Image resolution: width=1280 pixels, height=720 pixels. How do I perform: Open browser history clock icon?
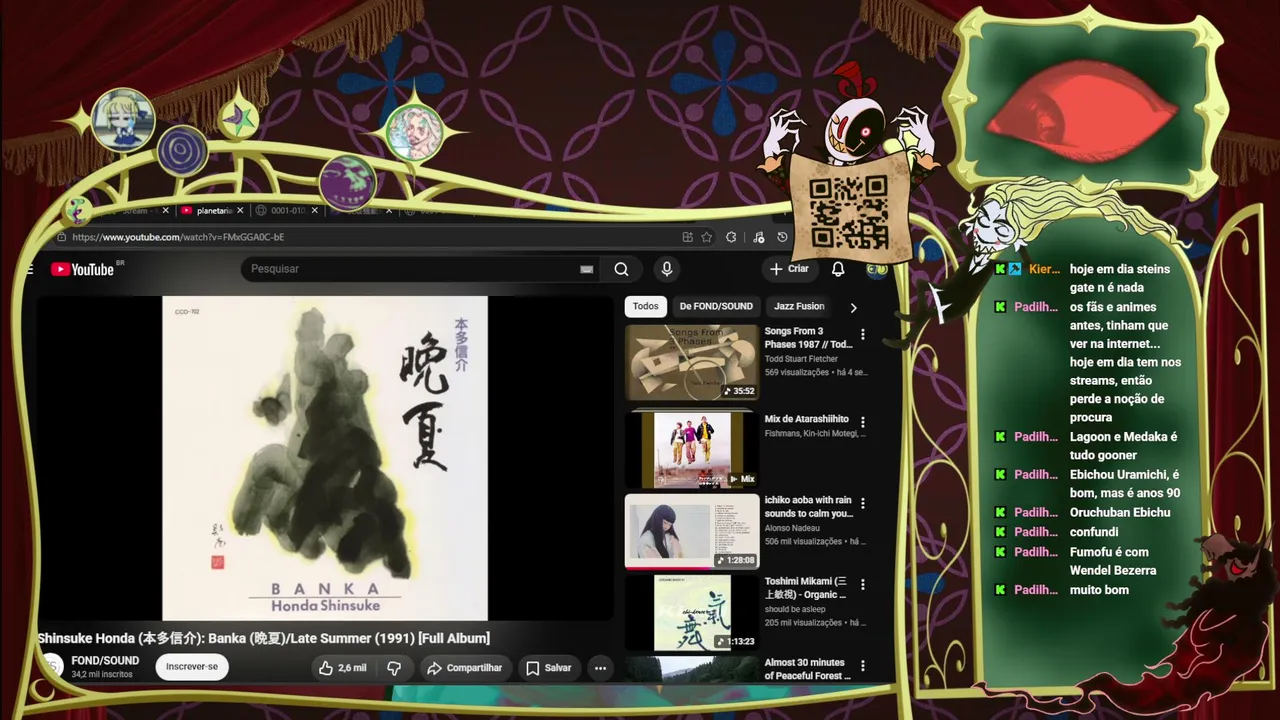(782, 237)
